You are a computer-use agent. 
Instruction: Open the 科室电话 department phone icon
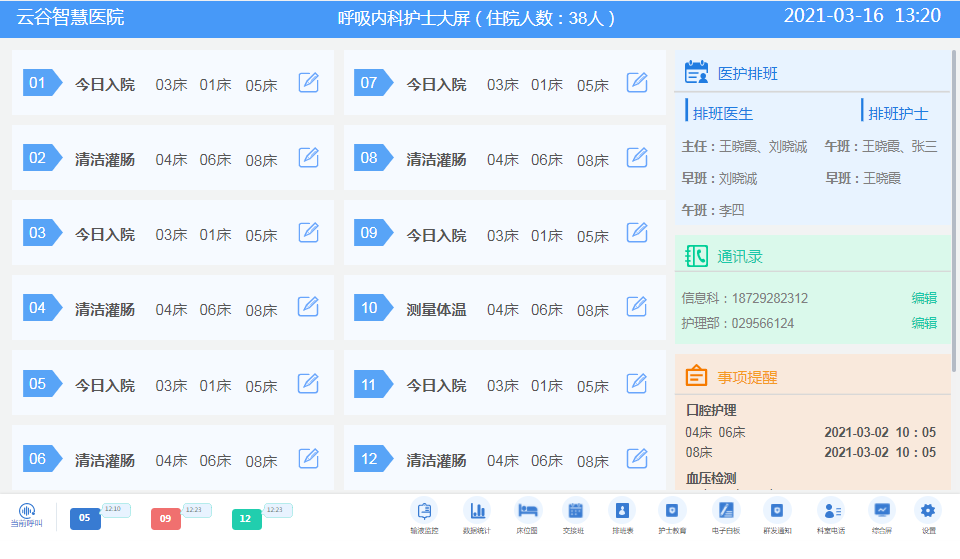[830, 509]
